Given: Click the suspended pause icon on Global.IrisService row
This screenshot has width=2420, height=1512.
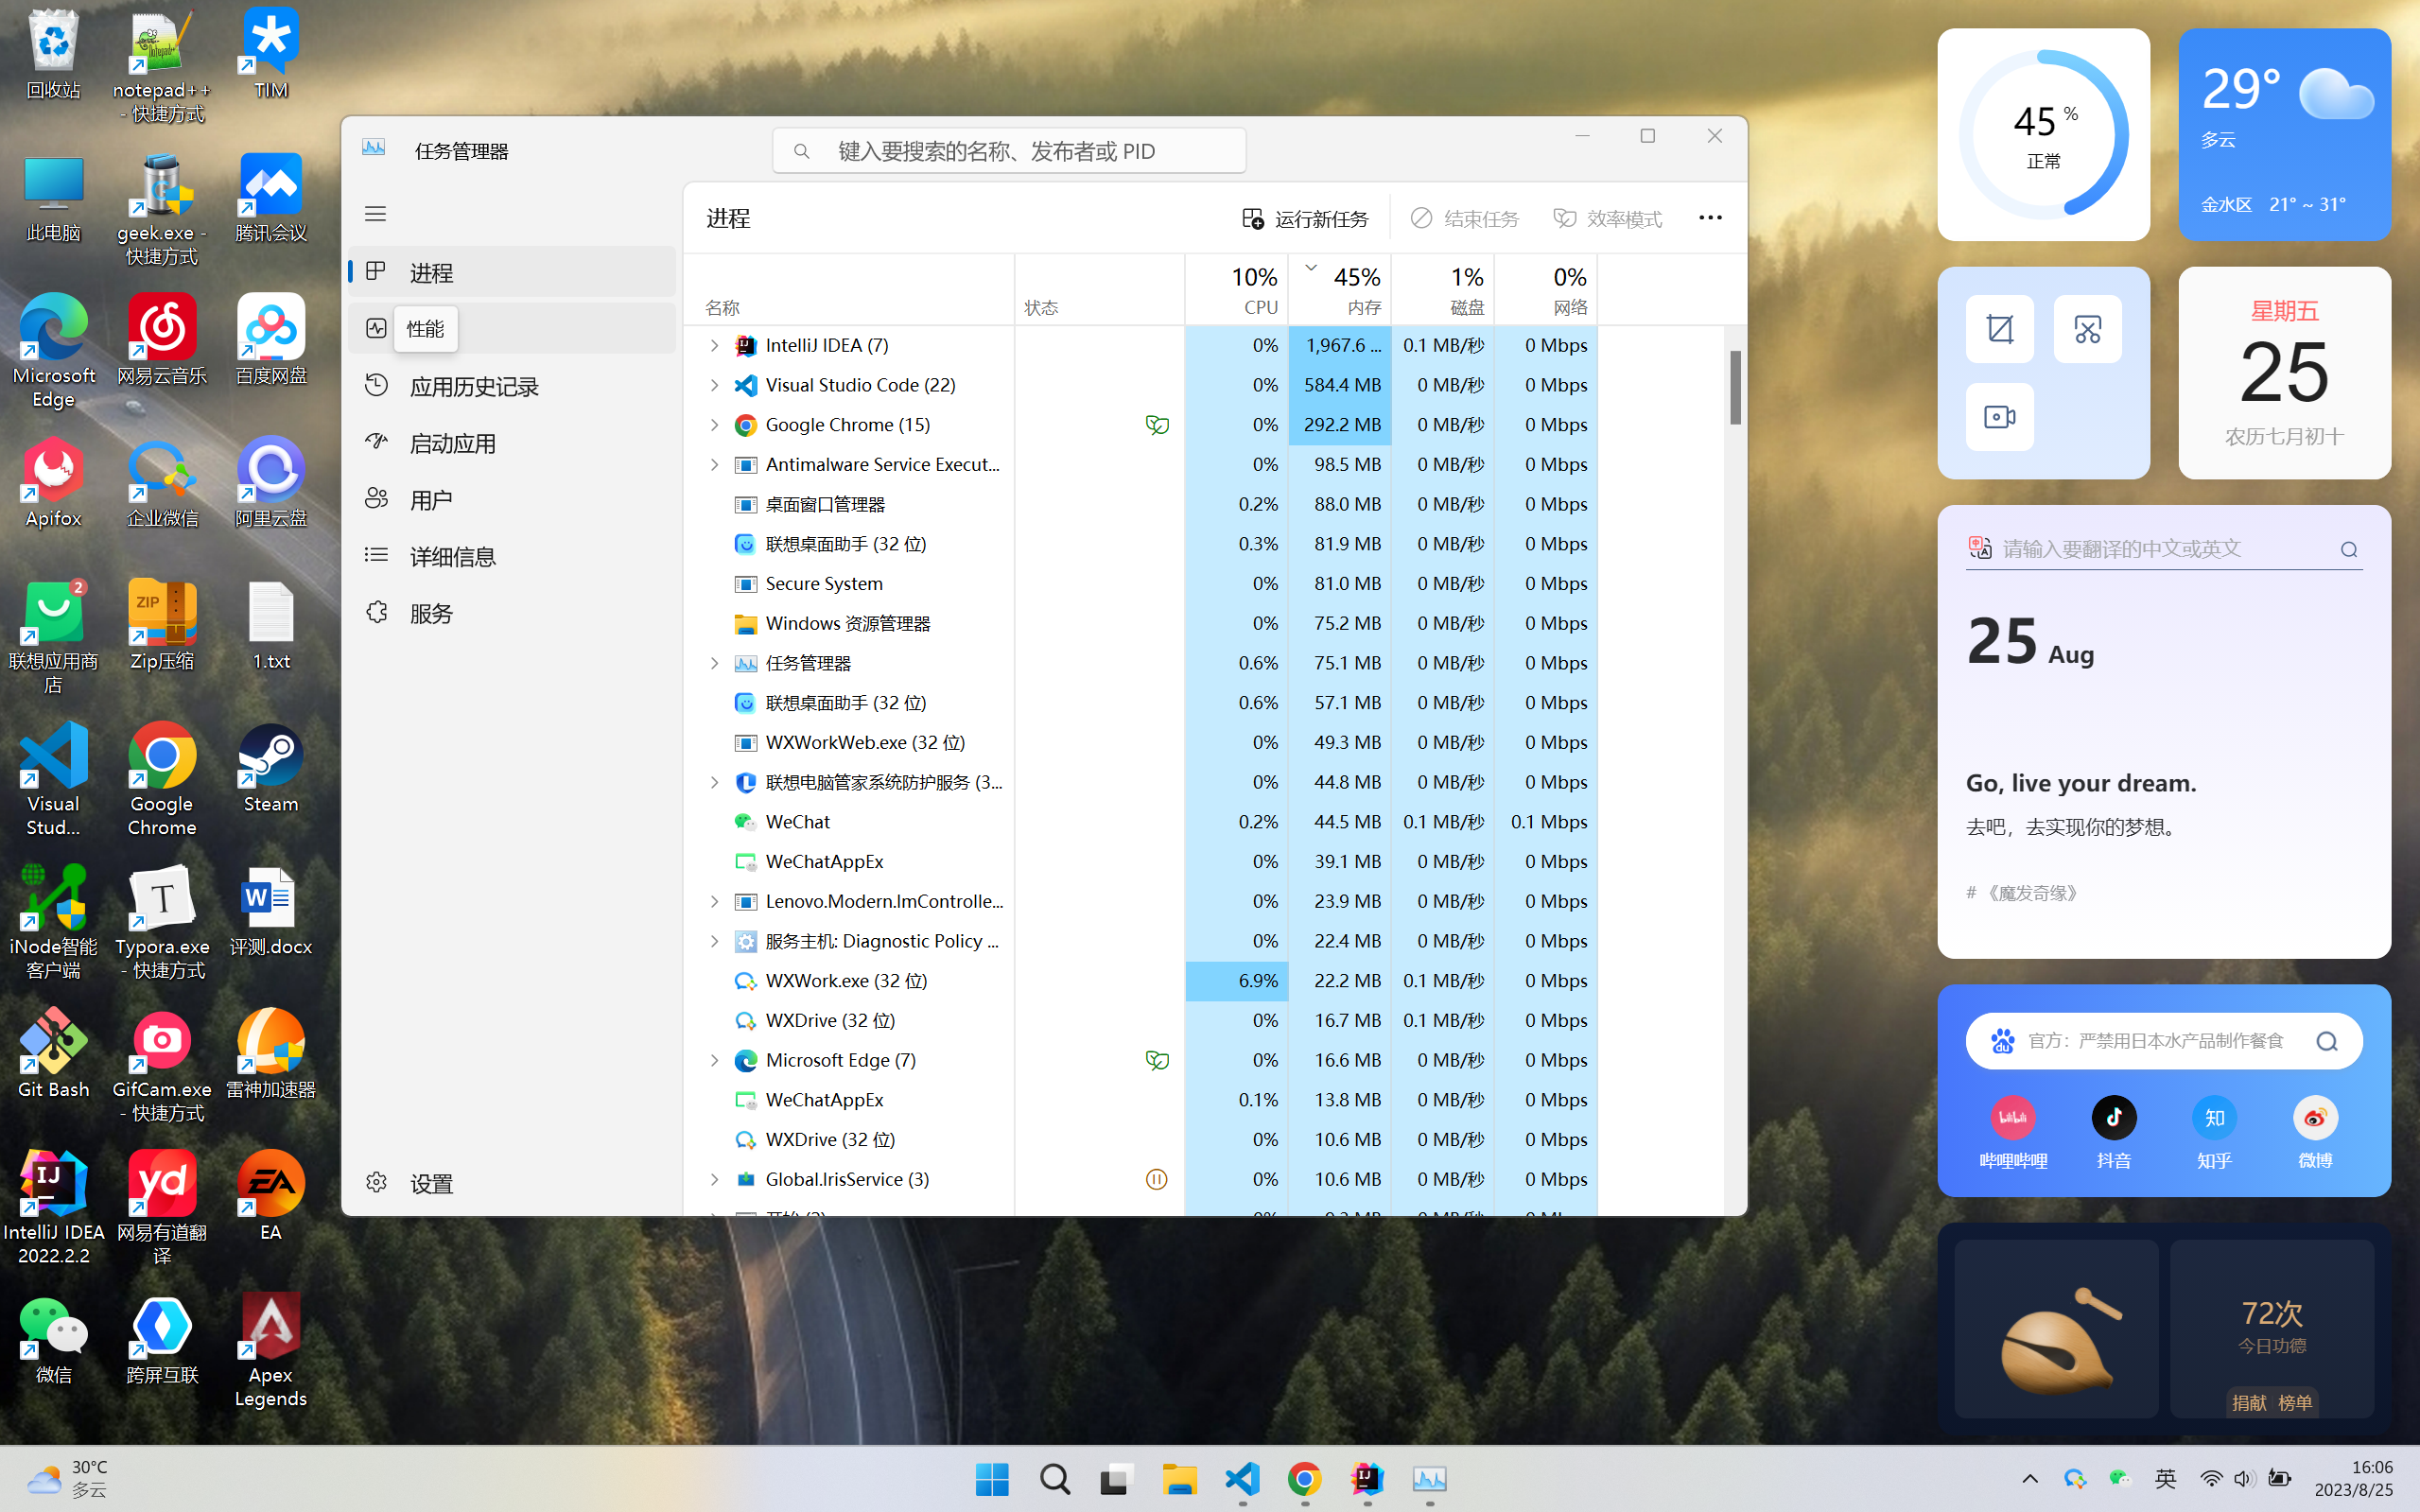Looking at the screenshot, I should [x=1157, y=1179].
